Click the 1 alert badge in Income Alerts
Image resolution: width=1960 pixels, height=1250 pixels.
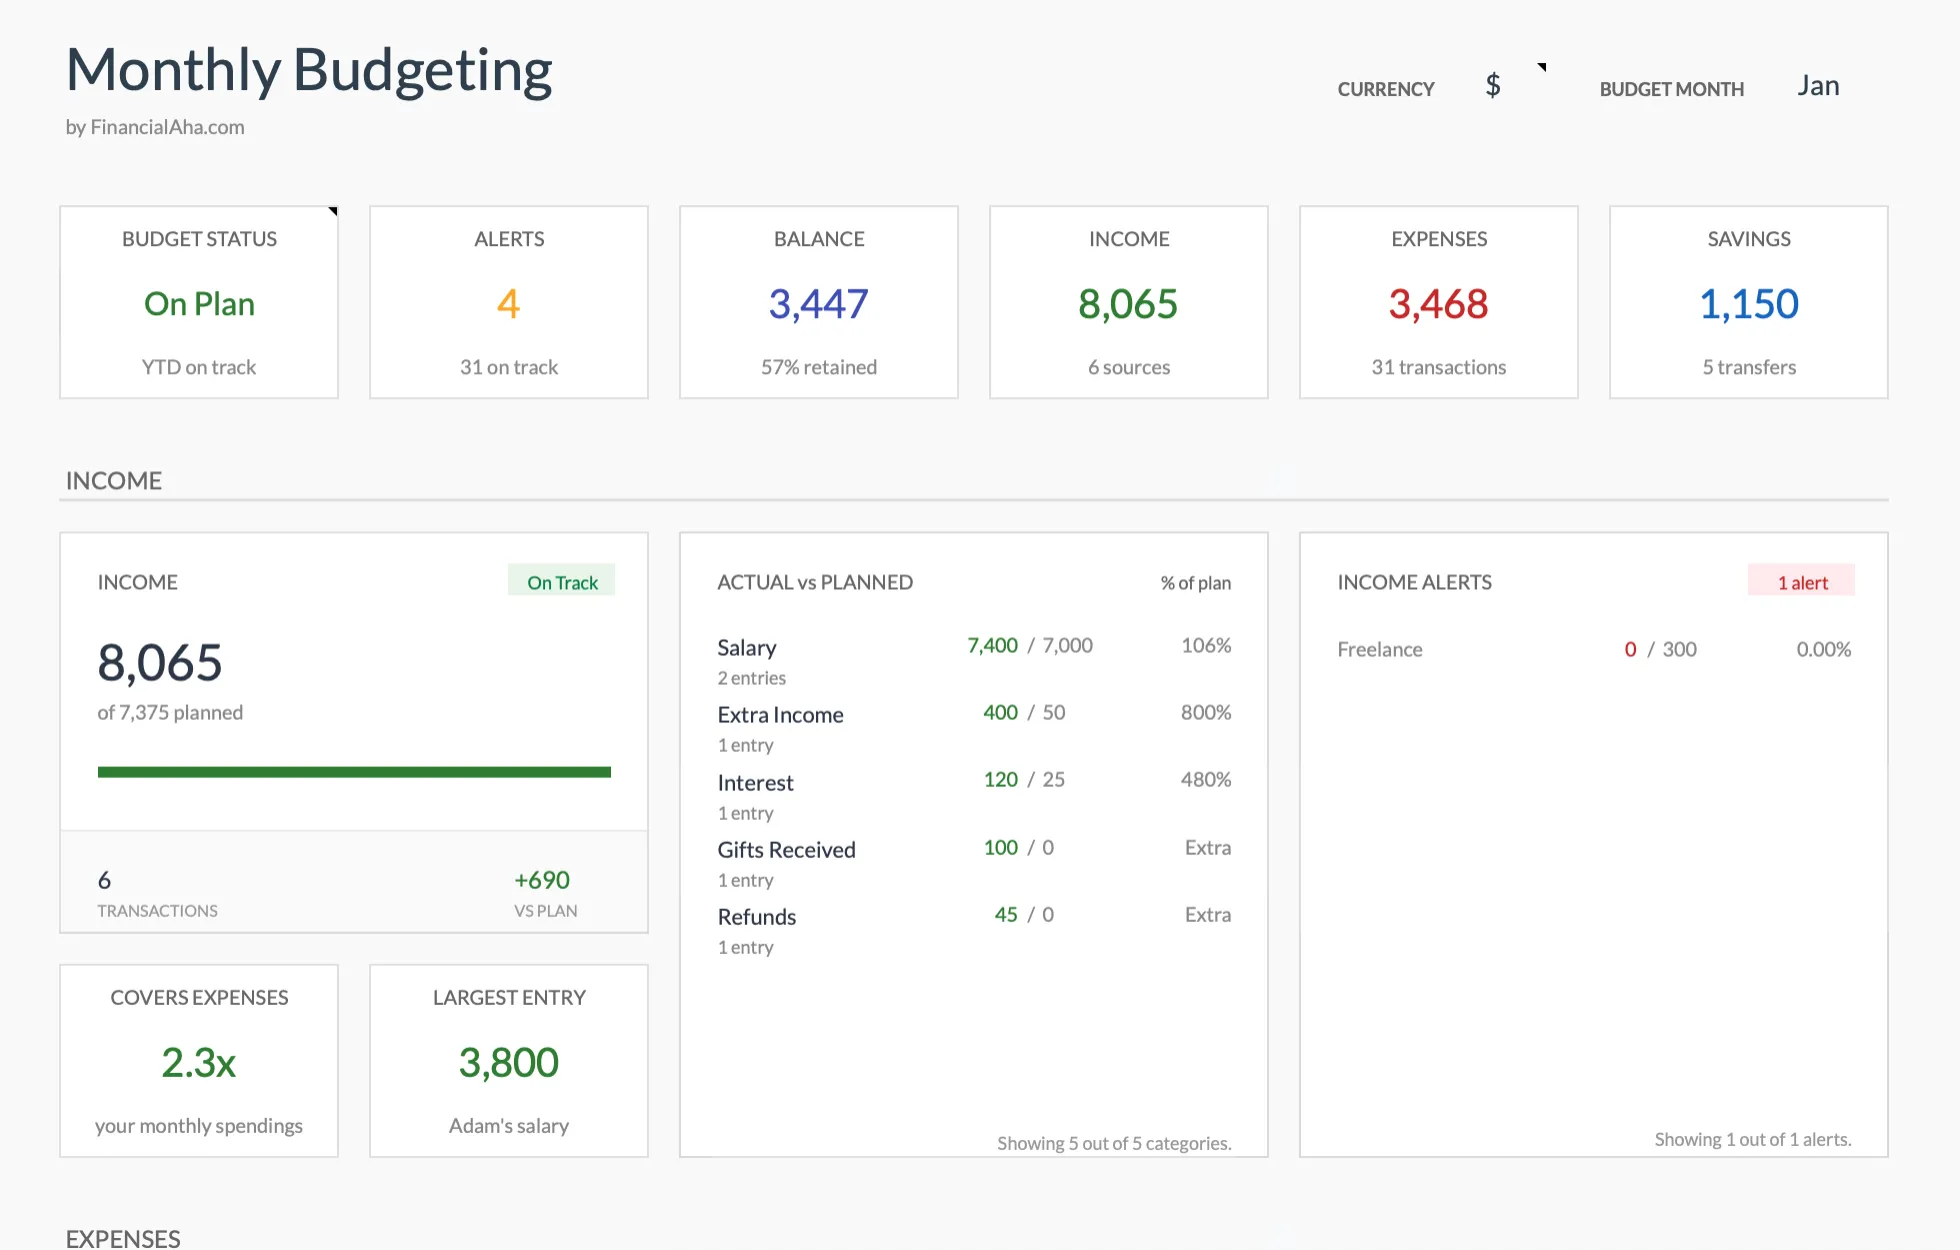pos(1801,581)
